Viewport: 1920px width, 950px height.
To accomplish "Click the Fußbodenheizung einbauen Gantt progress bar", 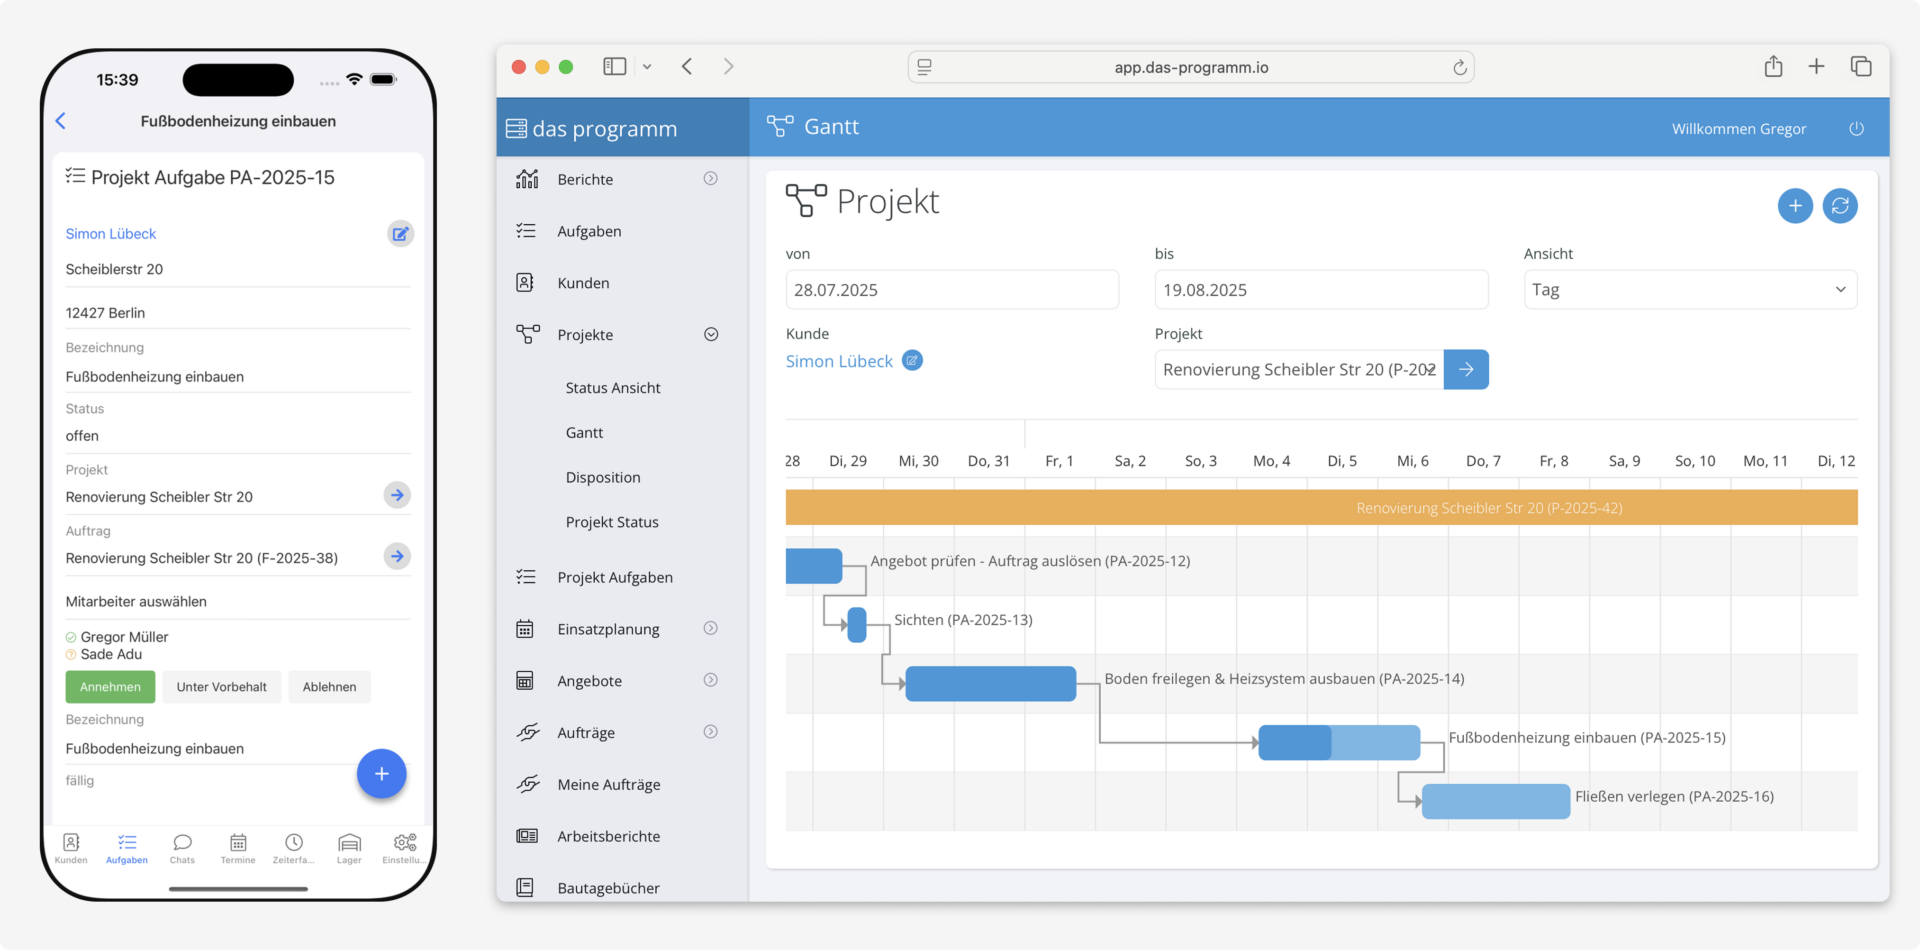I will (x=1338, y=743).
